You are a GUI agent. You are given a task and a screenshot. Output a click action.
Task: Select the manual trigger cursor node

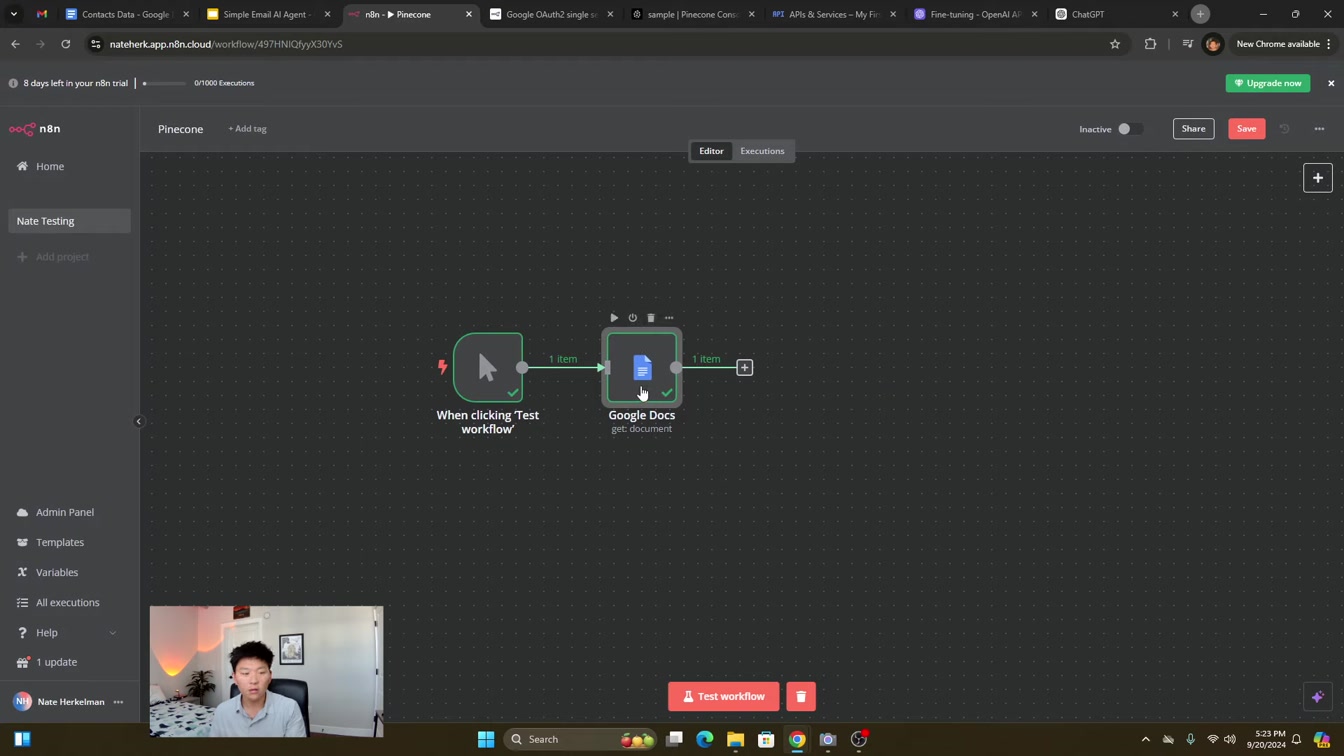click(x=488, y=368)
